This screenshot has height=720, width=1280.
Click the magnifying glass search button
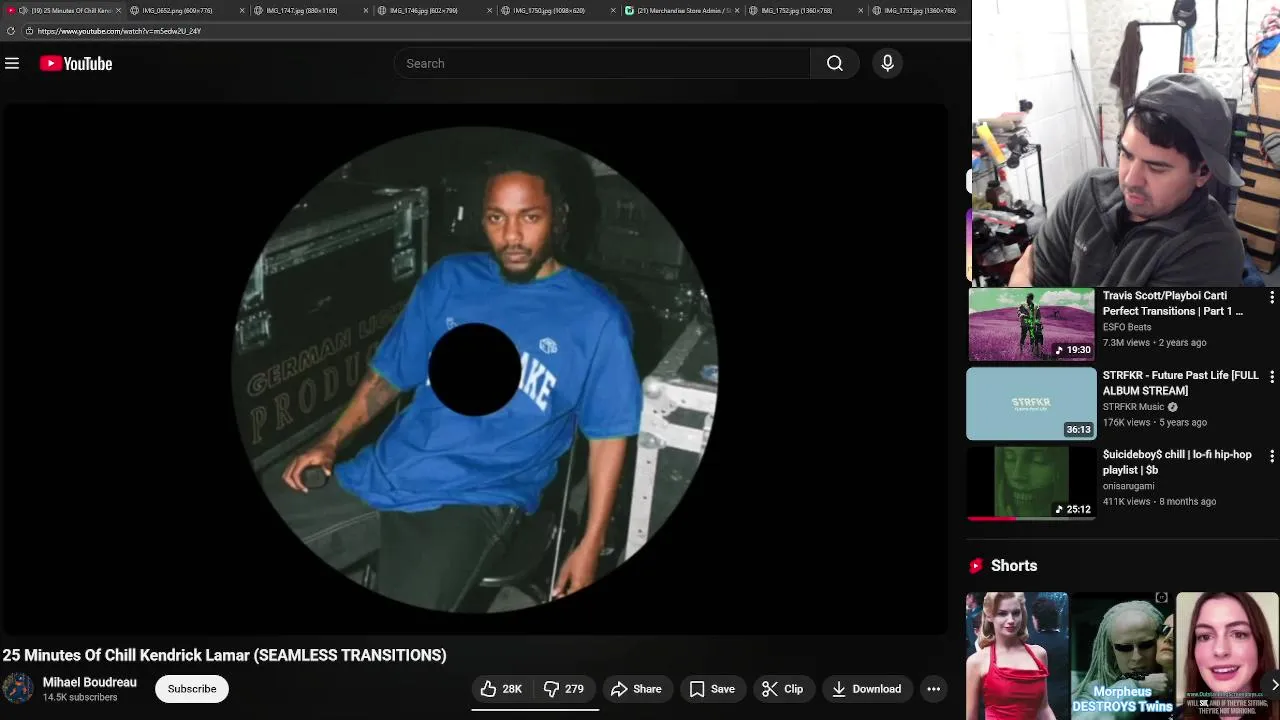[x=835, y=64]
